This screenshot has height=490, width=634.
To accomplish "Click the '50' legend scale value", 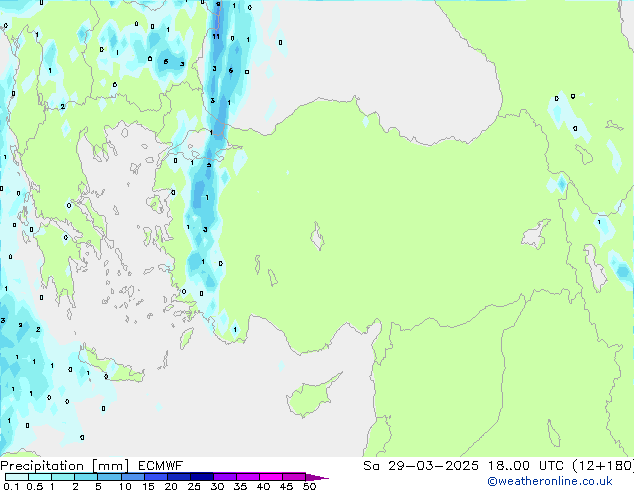I will [309, 486].
